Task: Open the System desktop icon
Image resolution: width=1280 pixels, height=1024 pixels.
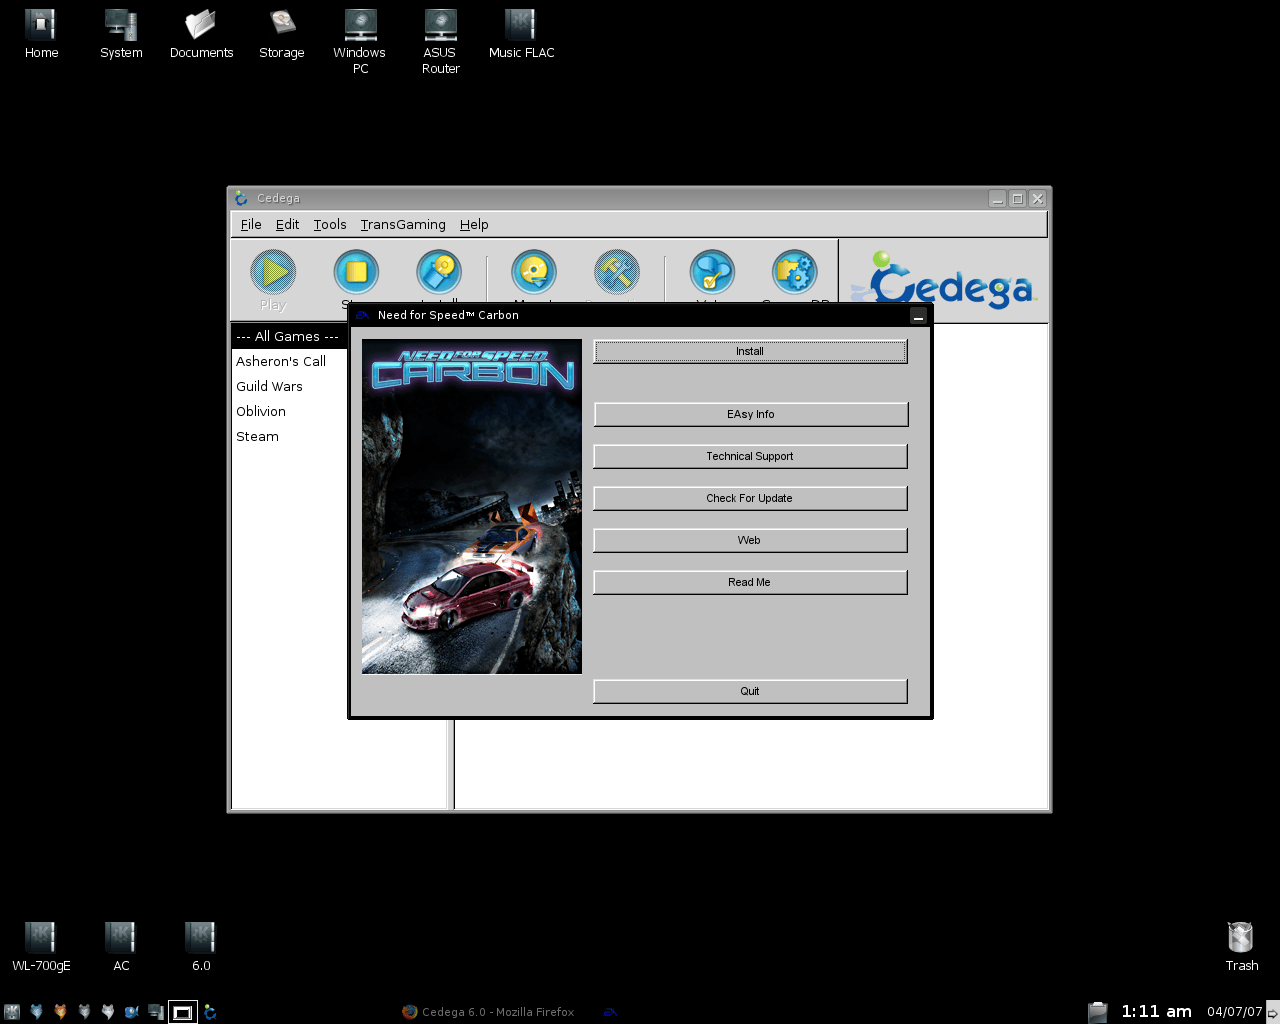Action: click(121, 34)
